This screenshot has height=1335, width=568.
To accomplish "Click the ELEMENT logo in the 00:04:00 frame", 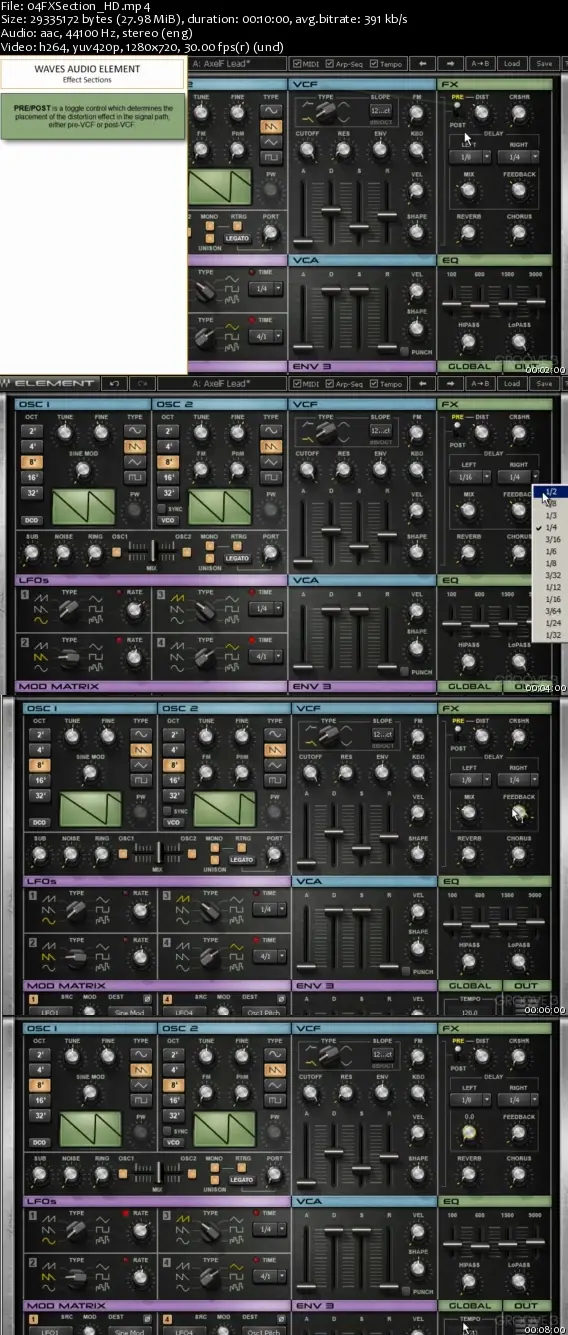I will [x=50, y=384].
